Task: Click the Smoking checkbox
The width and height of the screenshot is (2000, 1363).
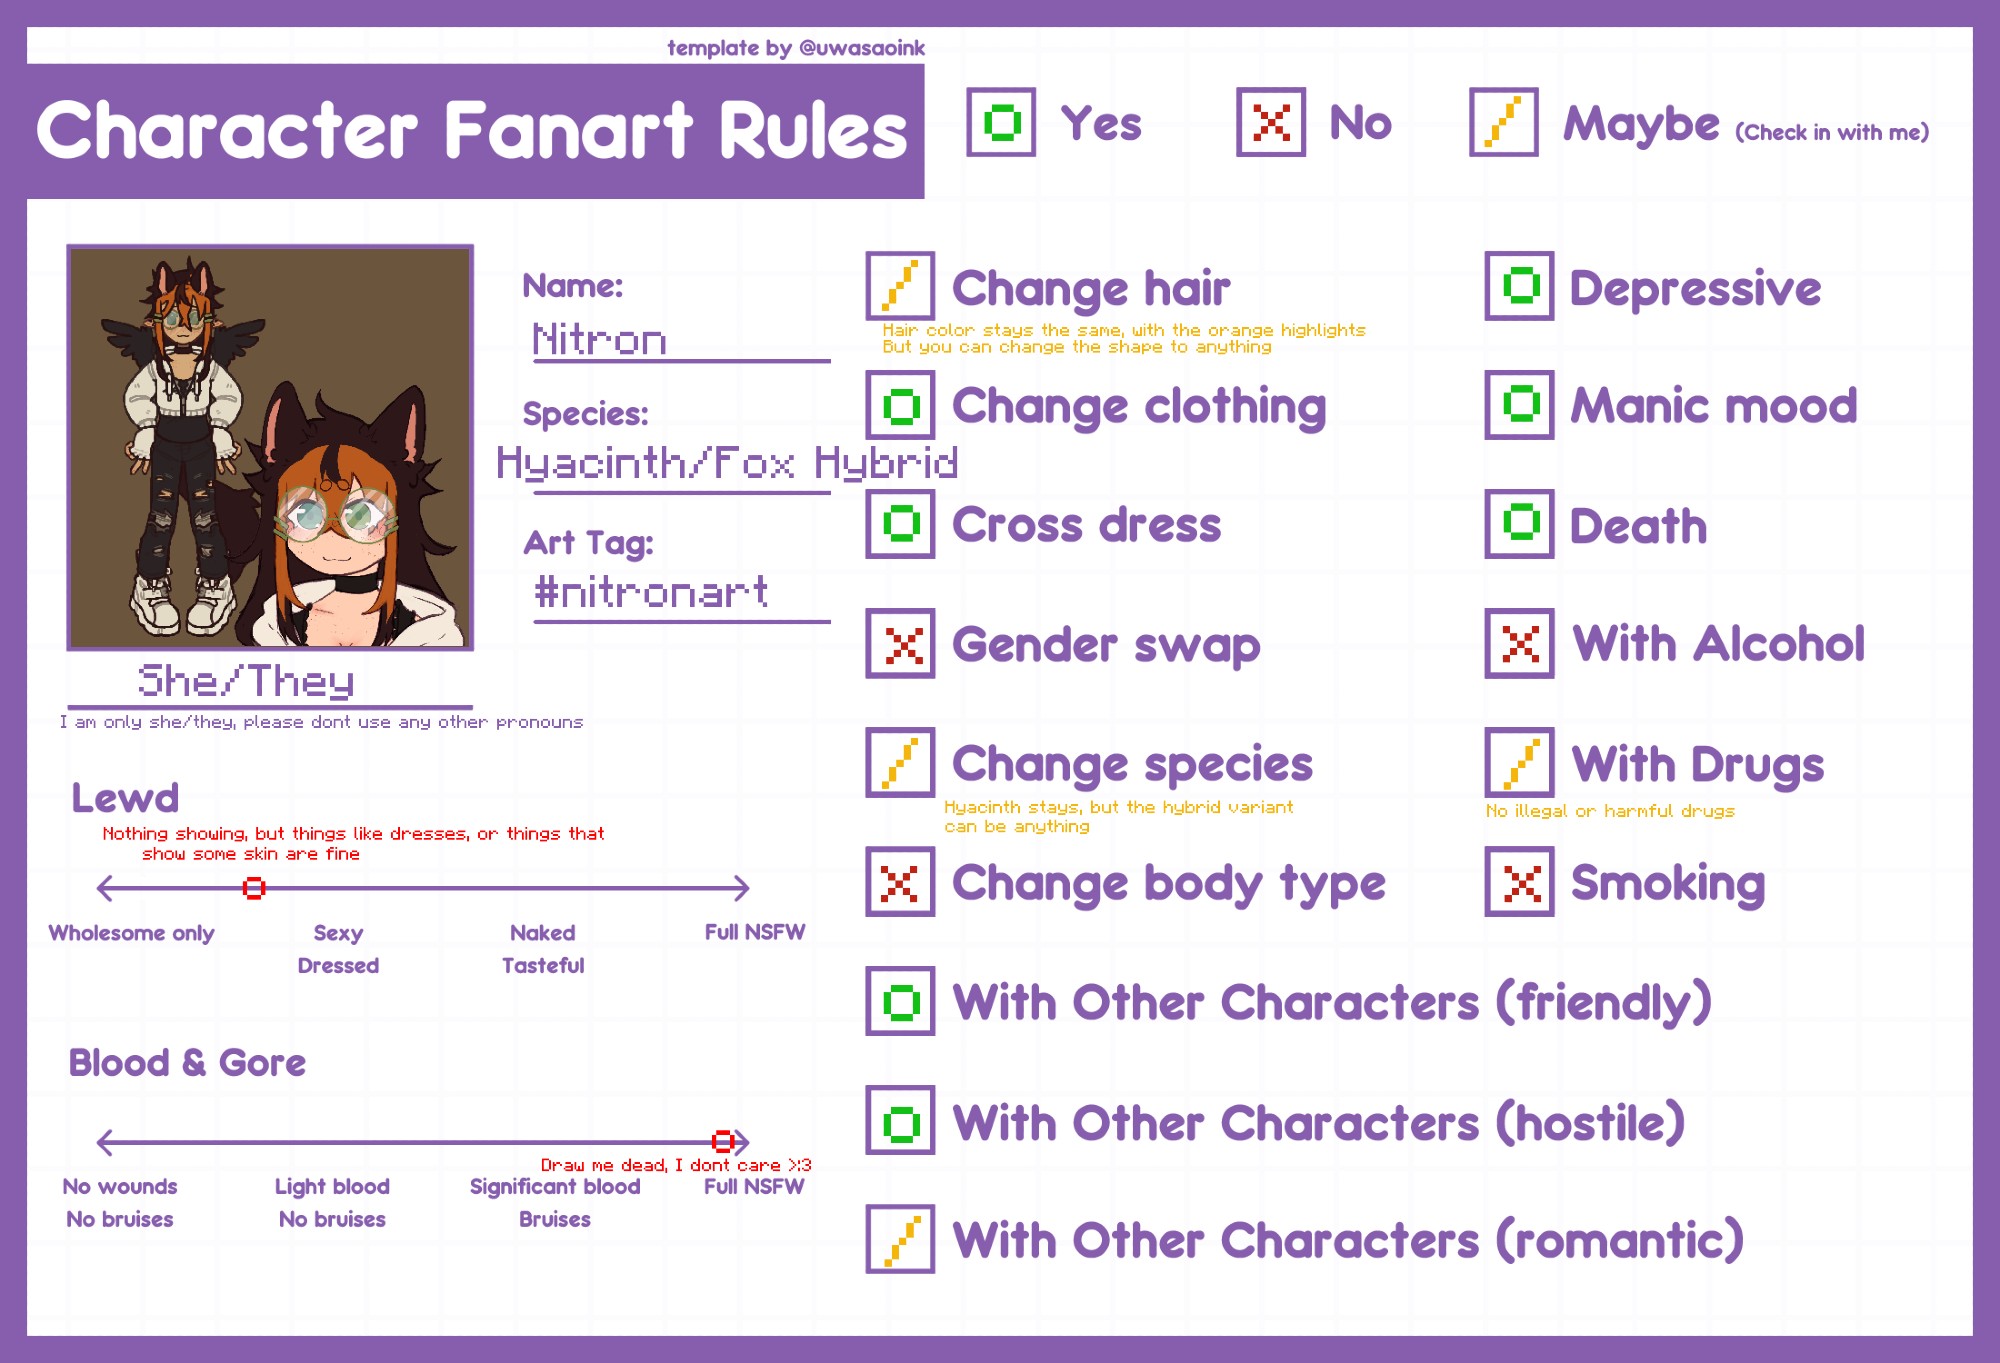Action: click(1519, 882)
